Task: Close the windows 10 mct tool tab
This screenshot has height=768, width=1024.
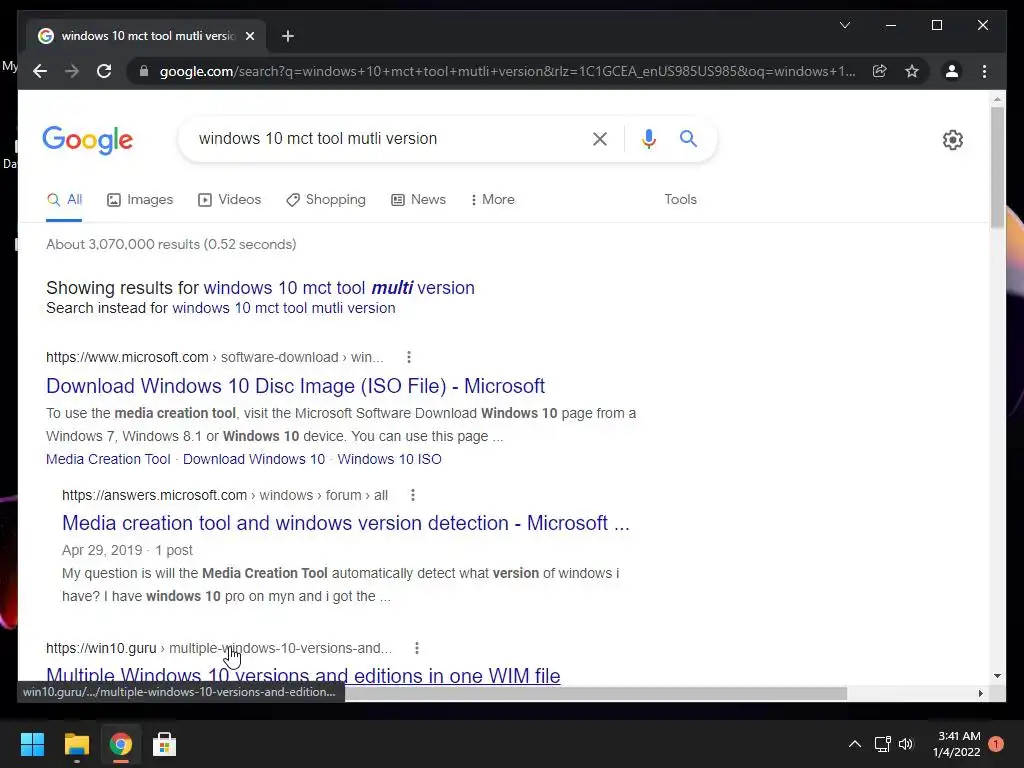Action: 249,36
